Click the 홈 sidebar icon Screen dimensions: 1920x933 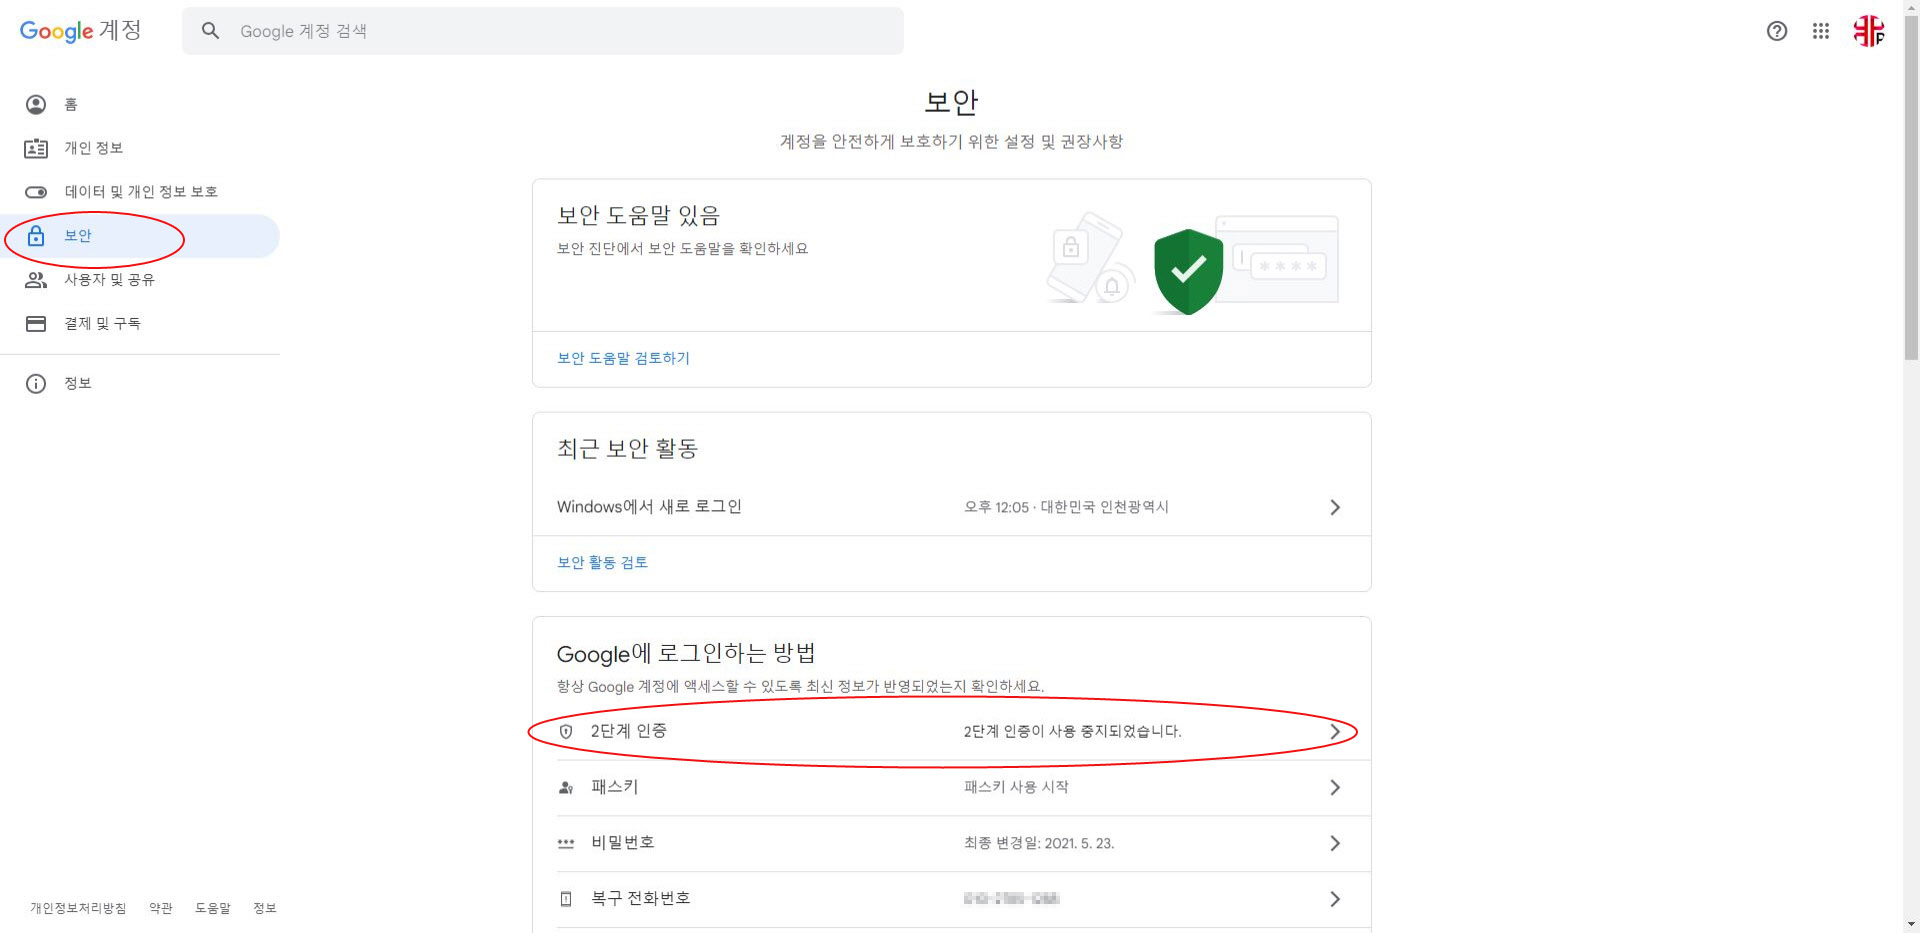[36, 104]
